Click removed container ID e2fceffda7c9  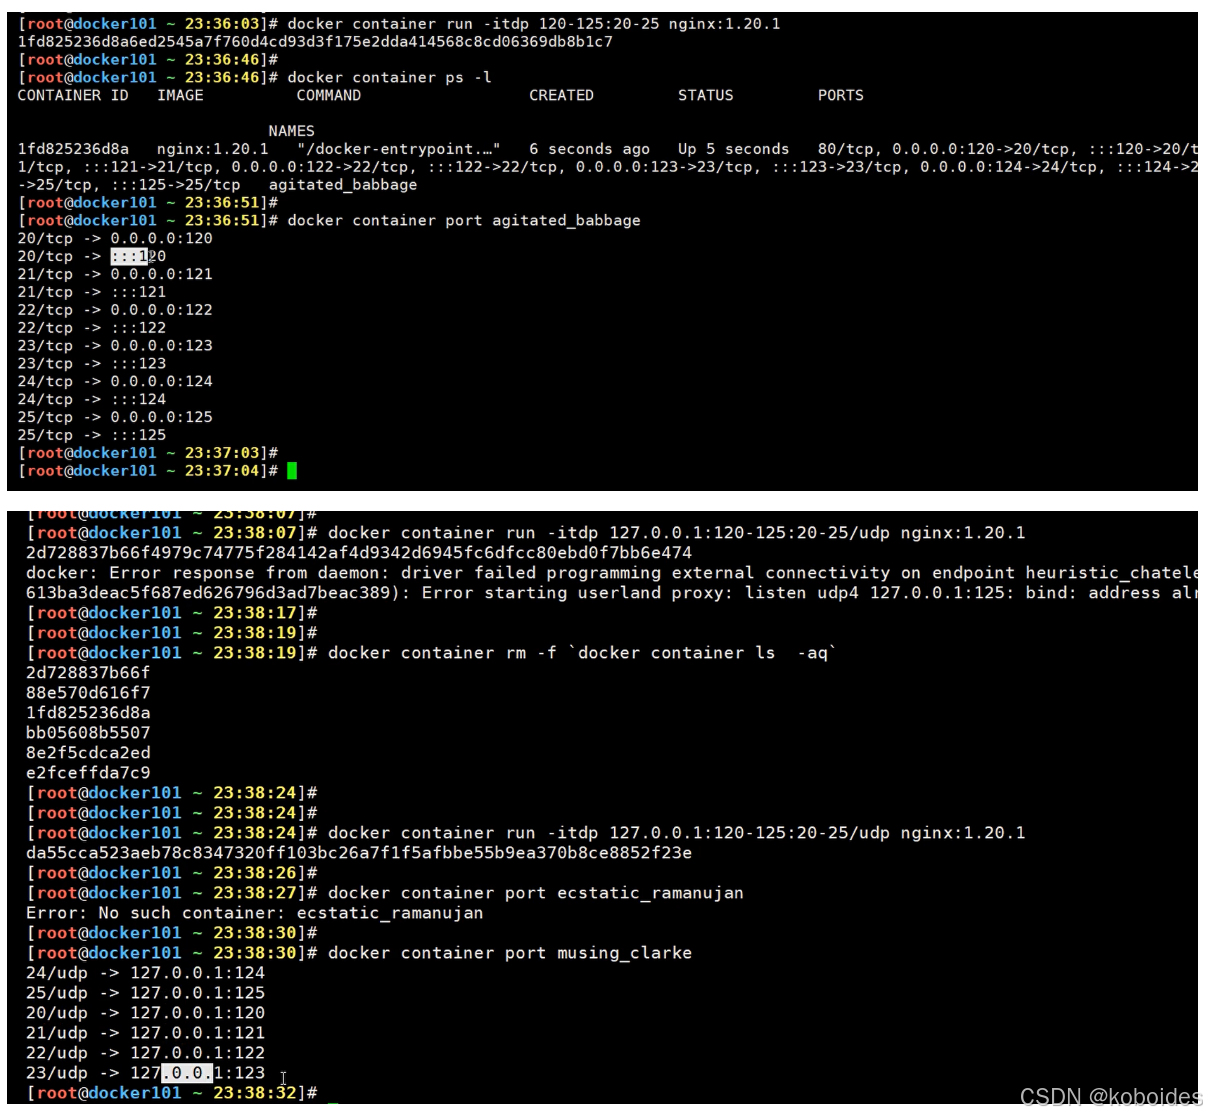point(88,773)
